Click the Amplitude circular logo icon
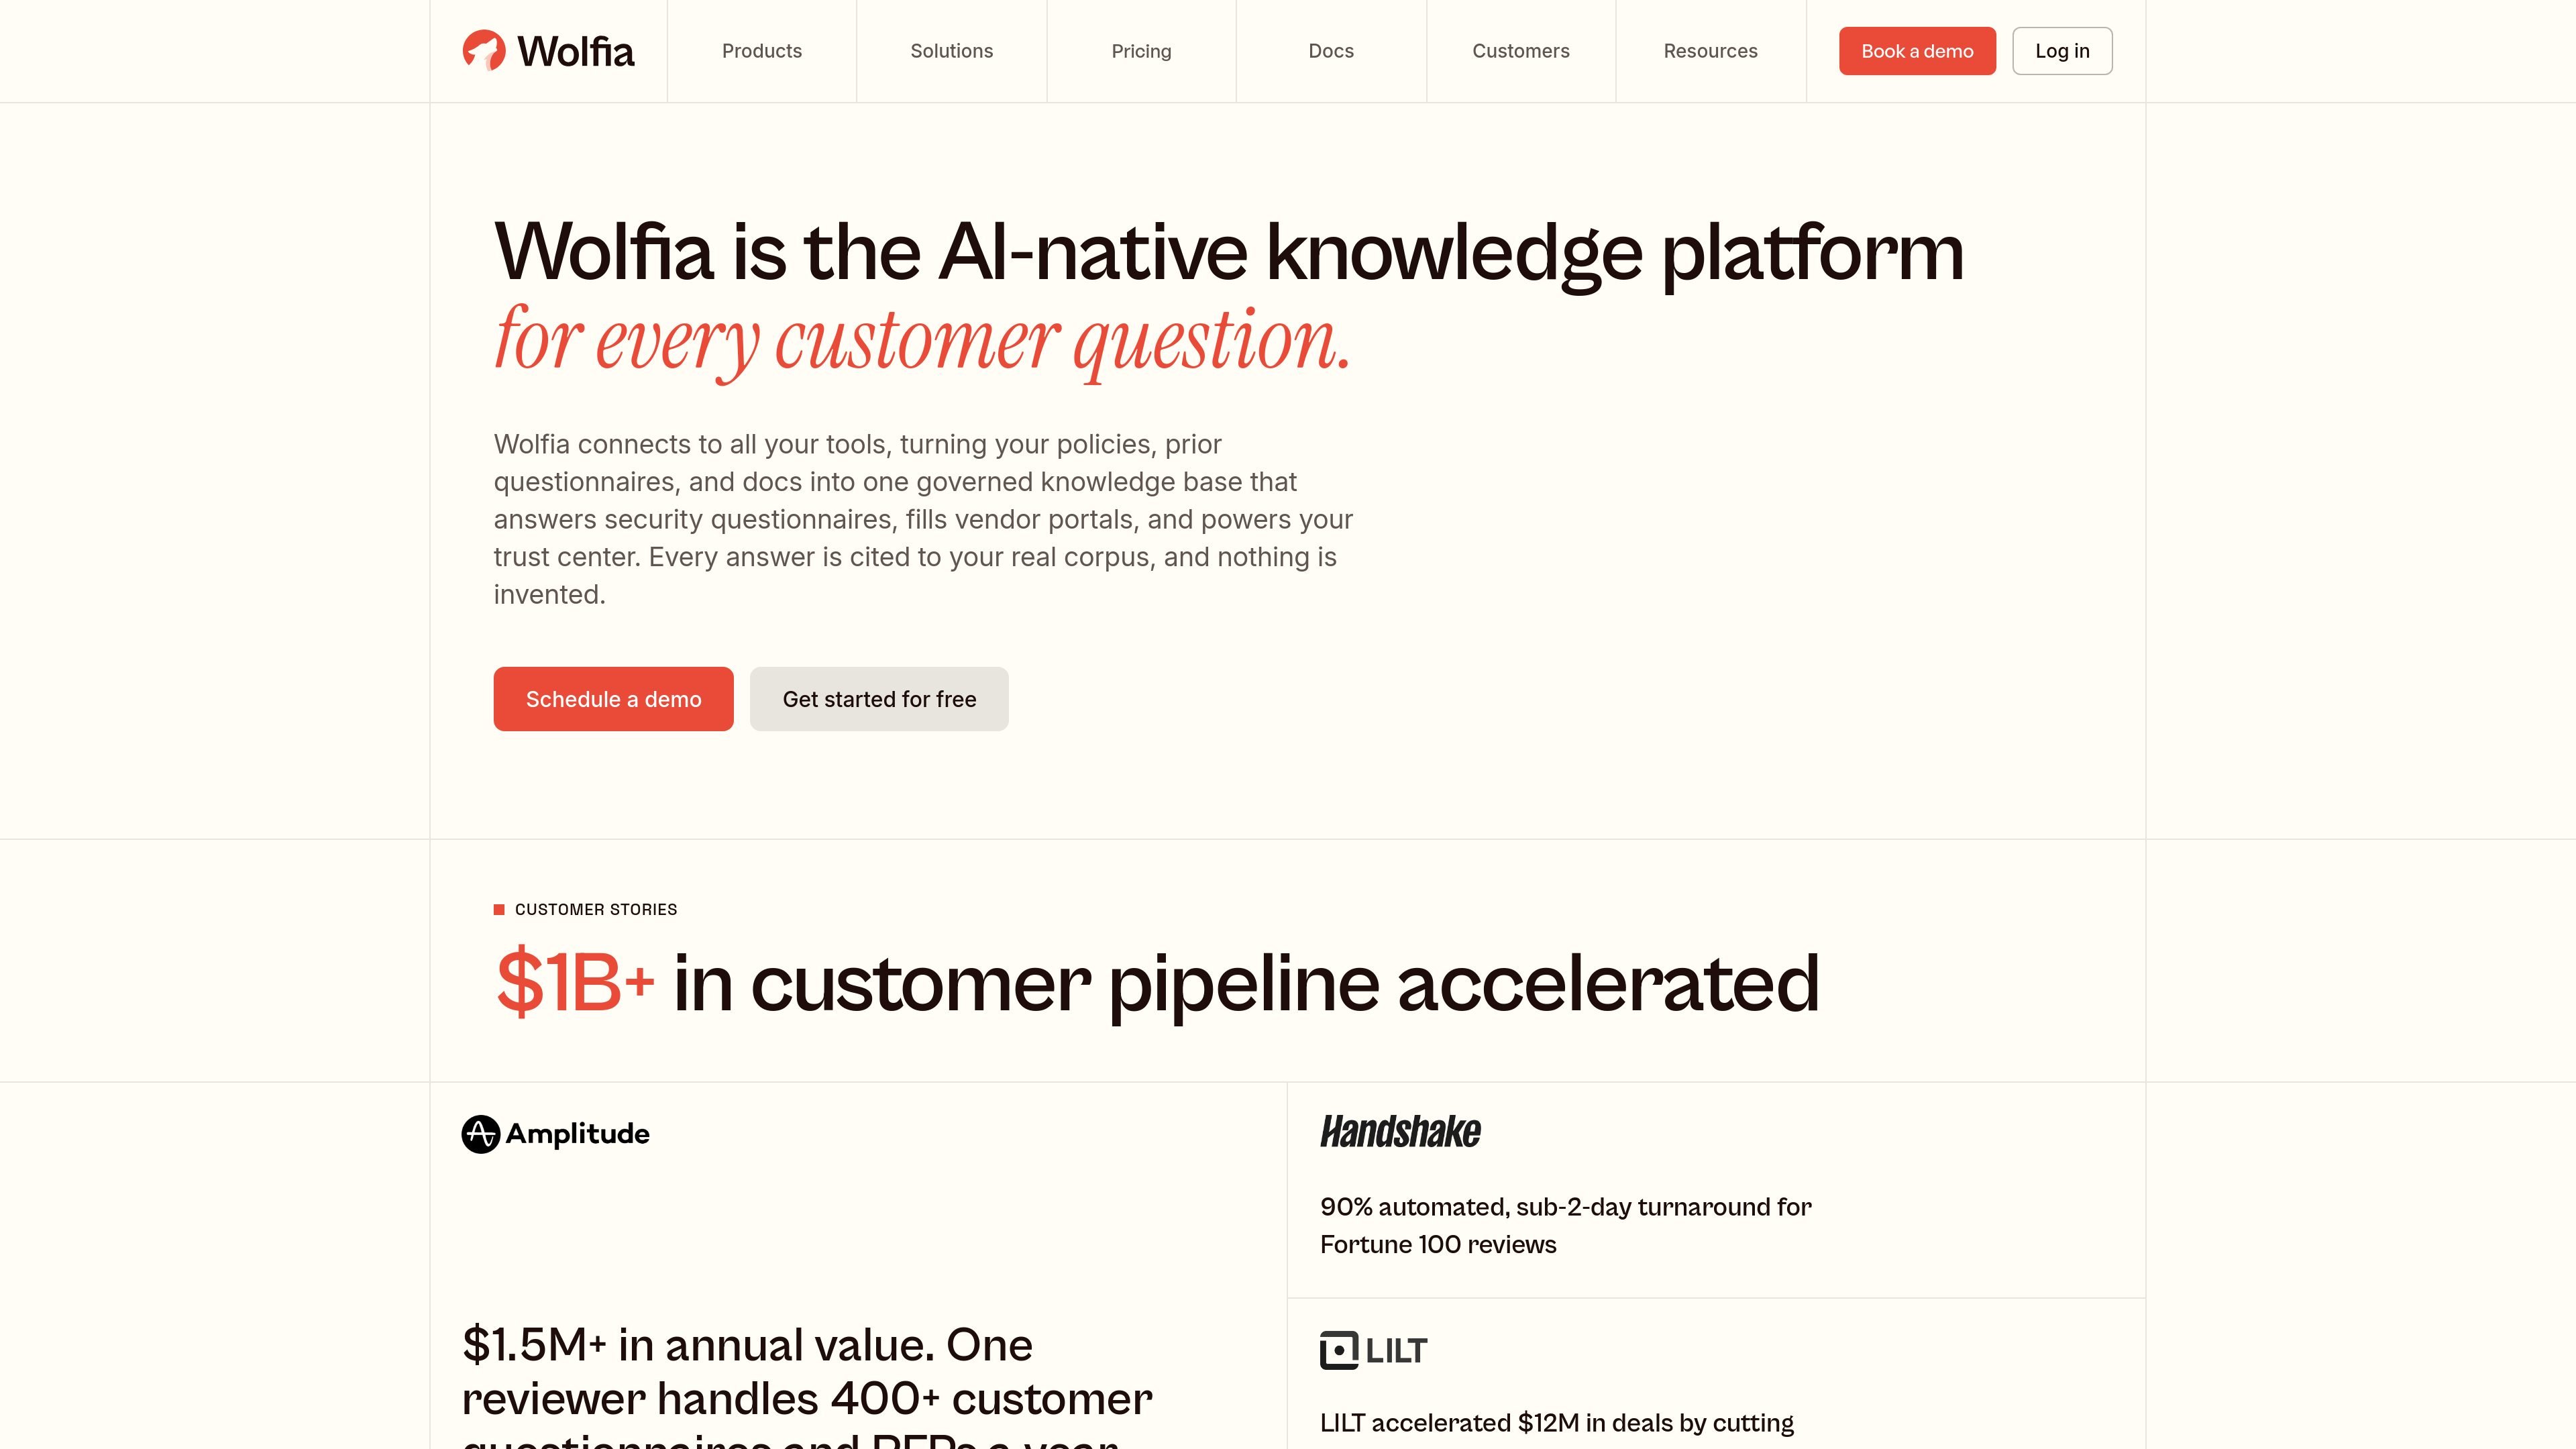2576x1449 pixels. click(481, 1134)
